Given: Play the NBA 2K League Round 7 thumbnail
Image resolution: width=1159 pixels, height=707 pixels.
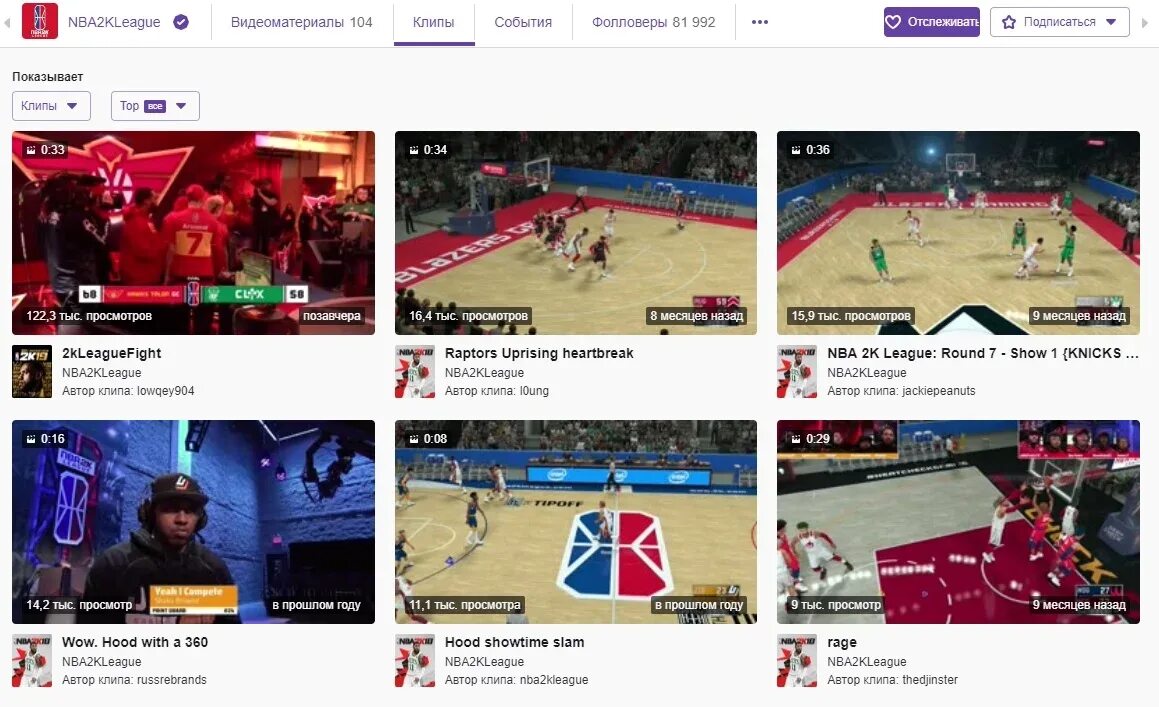Looking at the screenshot, I should click(958, 233).
